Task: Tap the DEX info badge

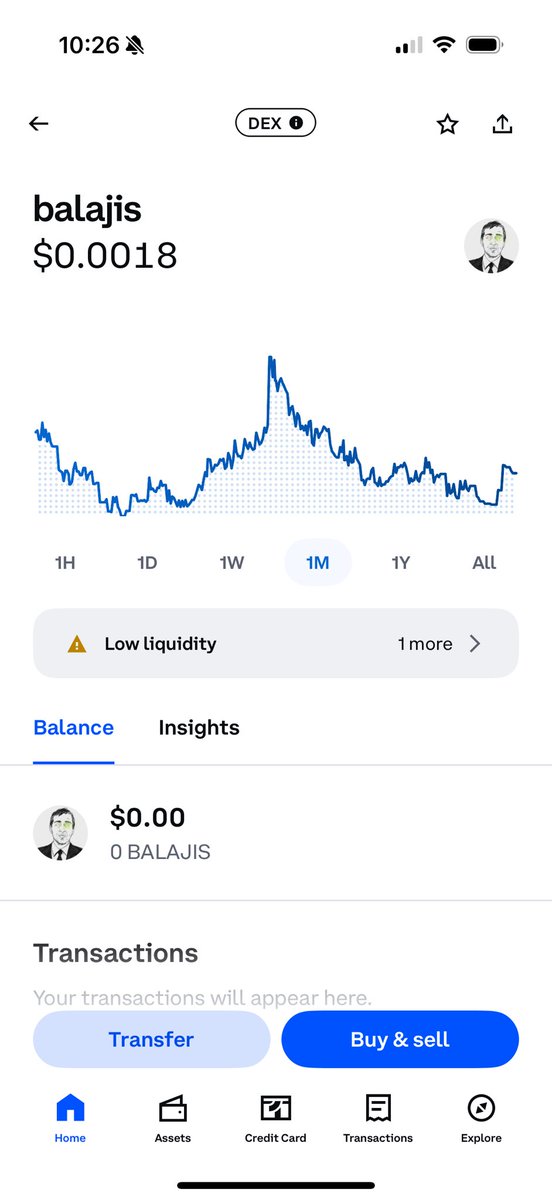Action: (276, 123)
